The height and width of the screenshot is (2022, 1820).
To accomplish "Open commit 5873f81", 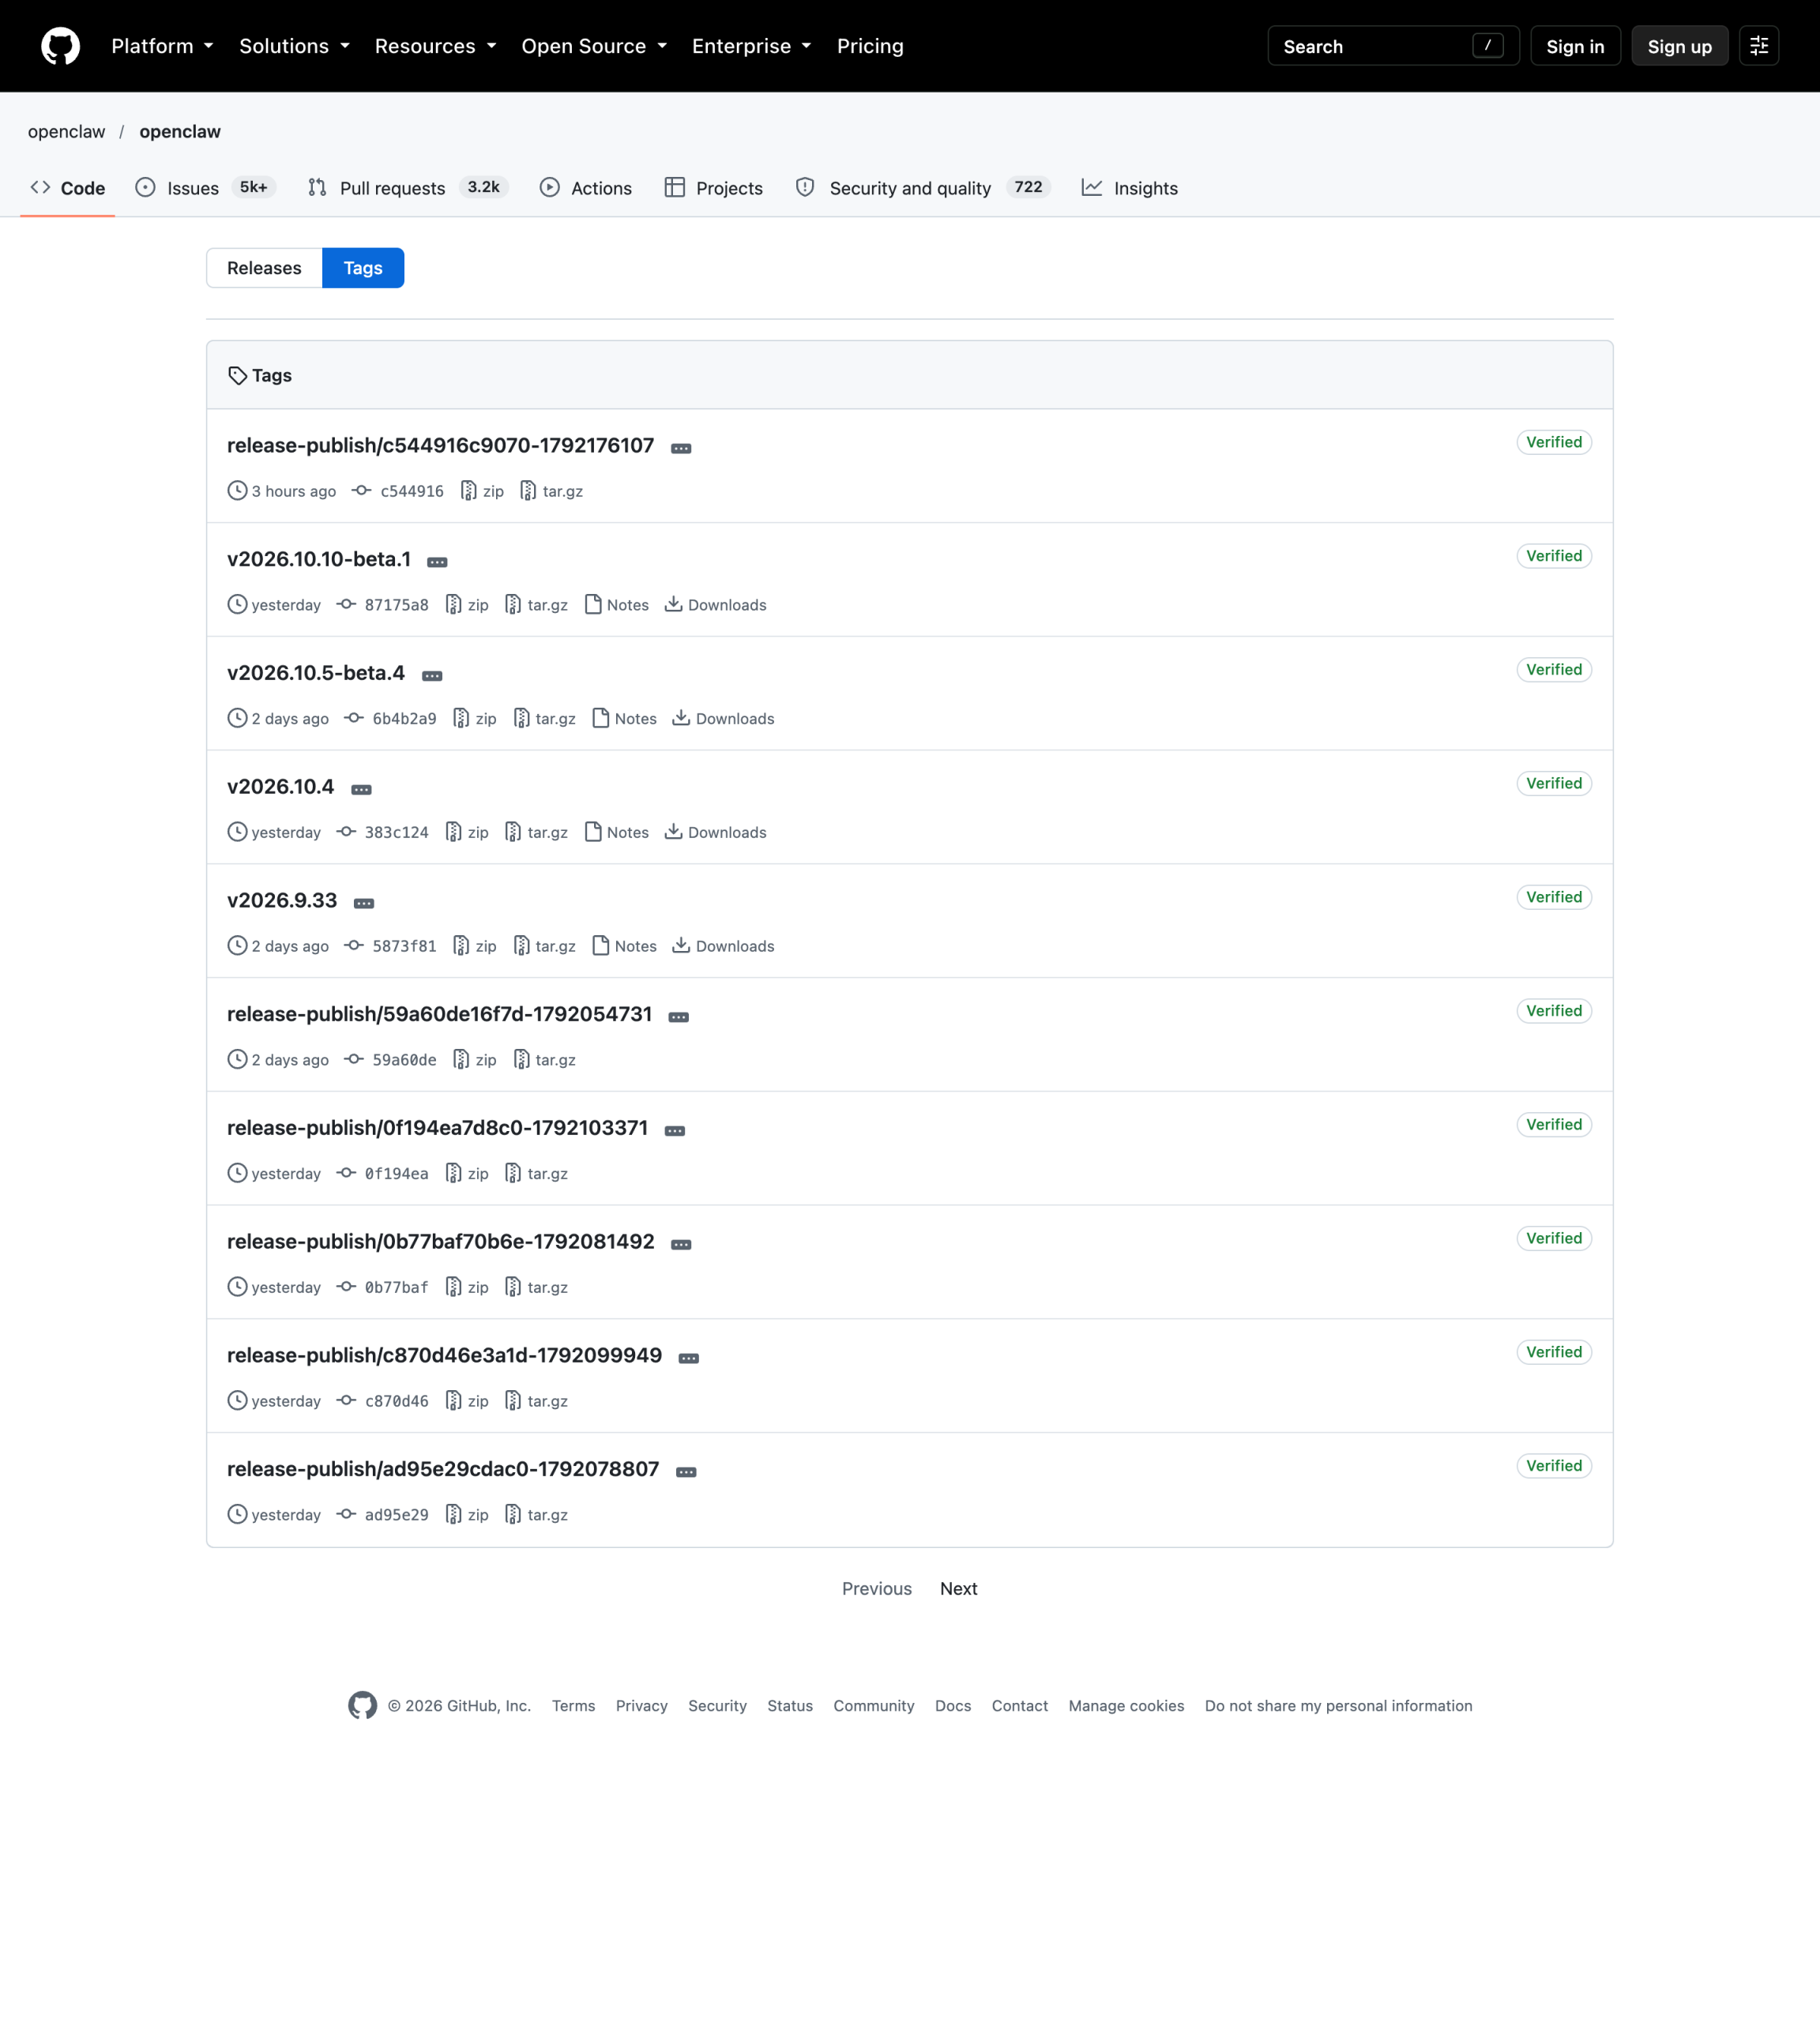I will click(390, 946).
